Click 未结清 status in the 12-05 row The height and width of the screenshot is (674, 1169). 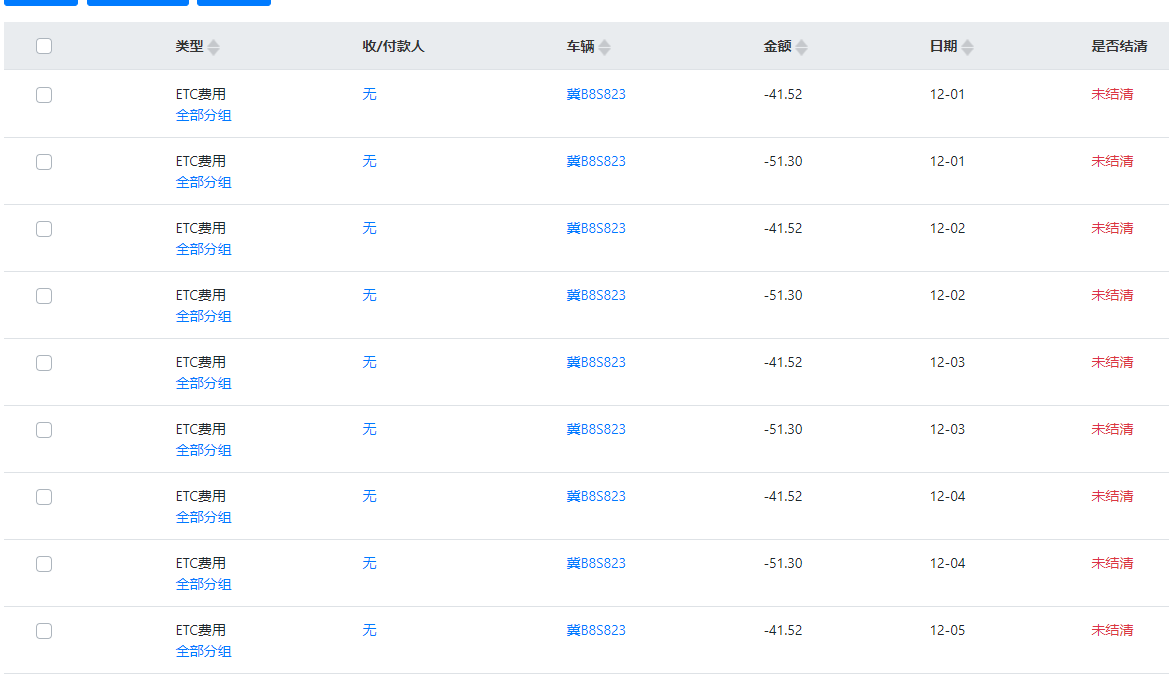click(x=1112, y=630)
